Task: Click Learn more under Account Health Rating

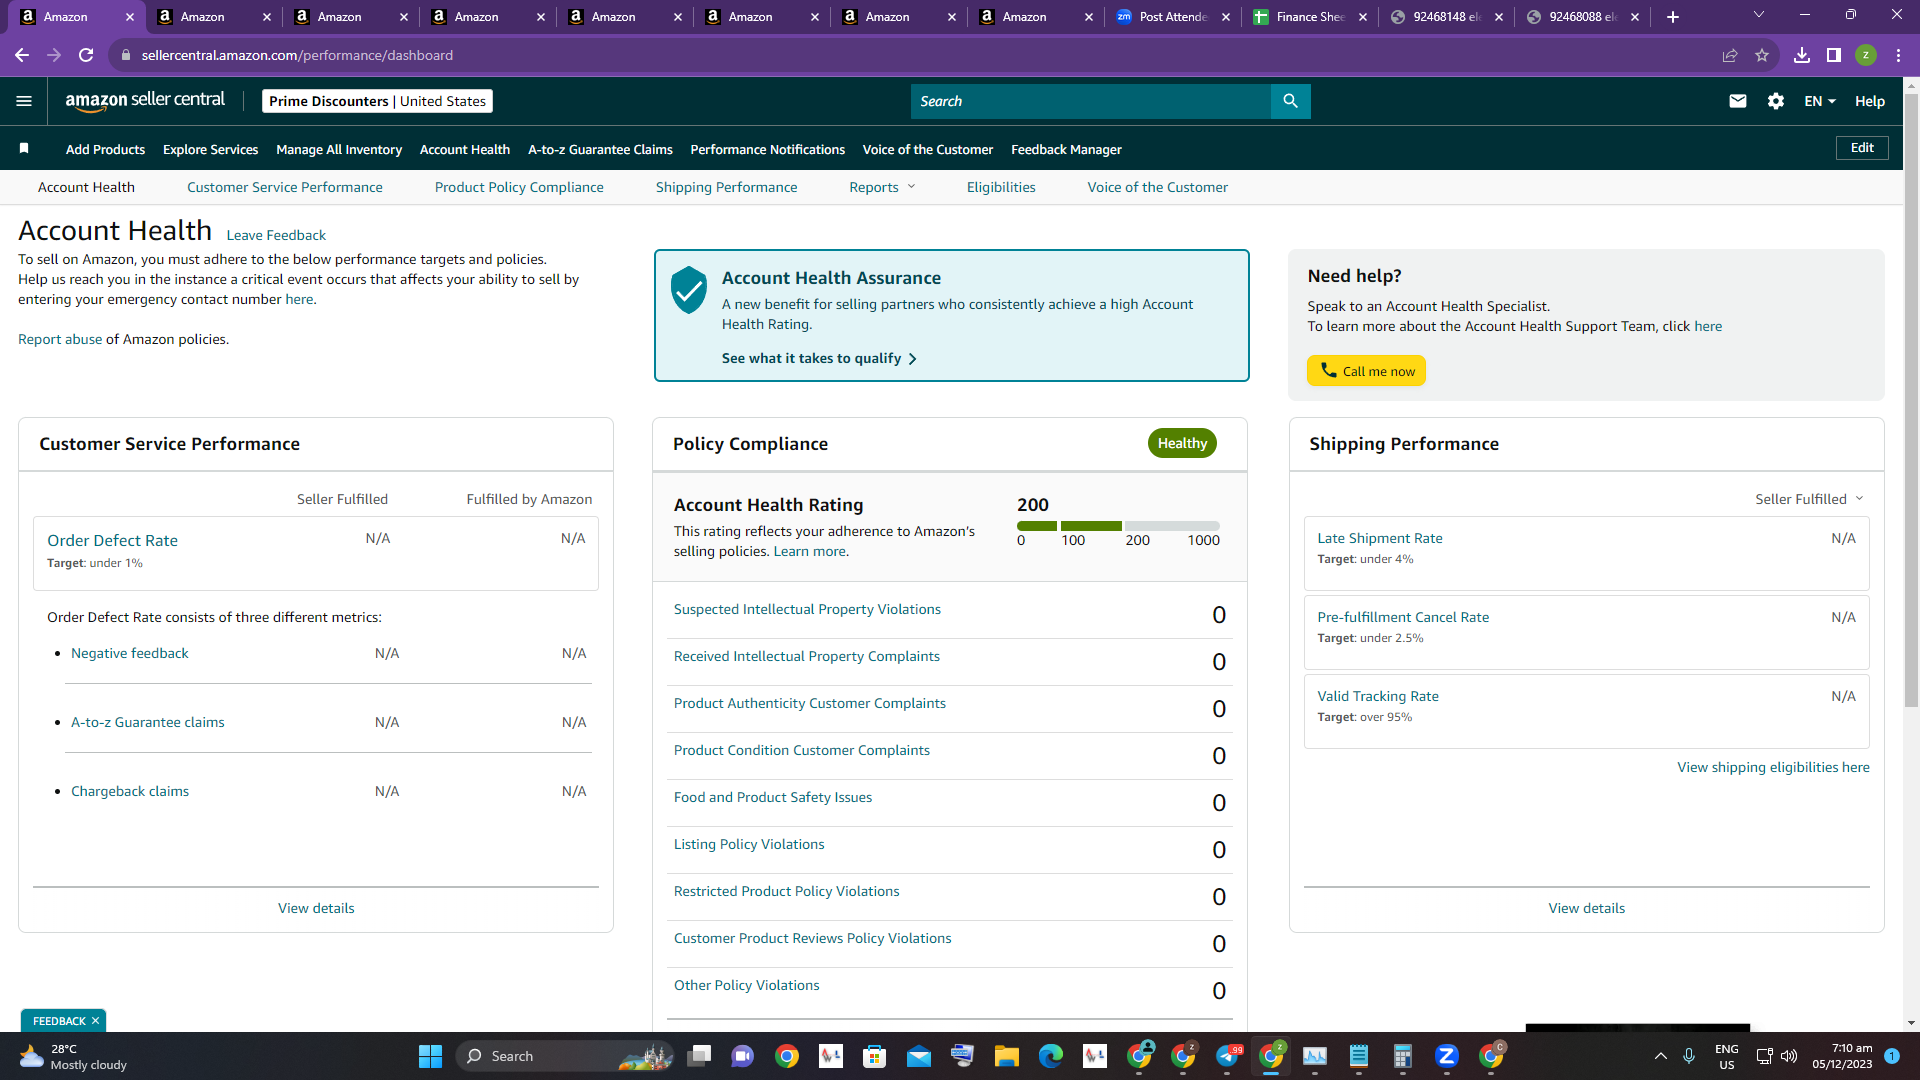Action: (809, 551)
